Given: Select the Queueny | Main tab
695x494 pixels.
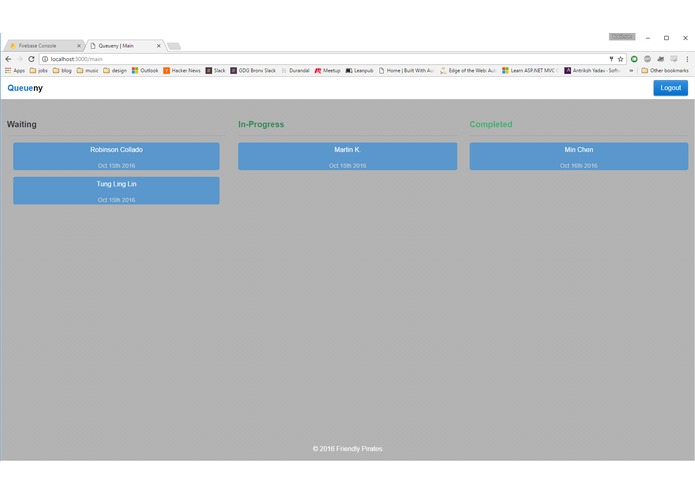Looking at the screenshot, I should [x=125, y=46].
